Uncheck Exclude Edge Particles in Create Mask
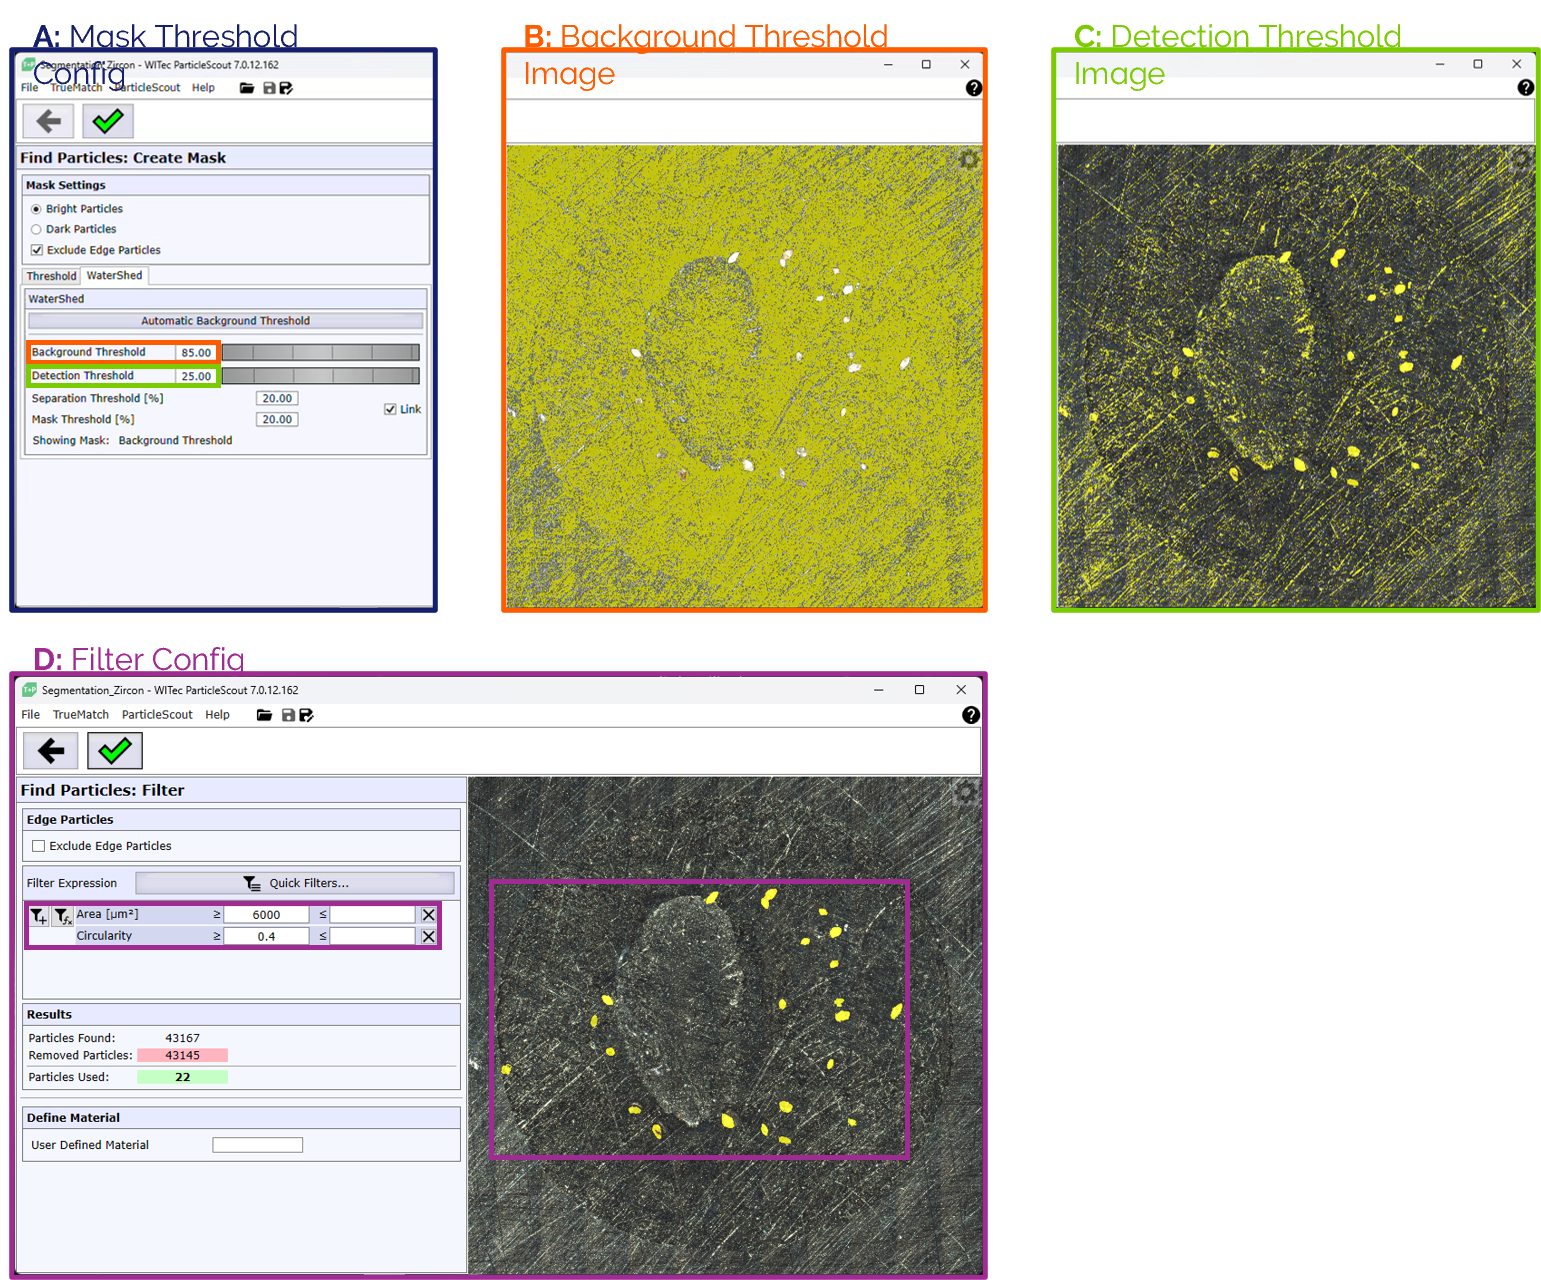Viewport: 1541px width, 1280px height. (37, 250)
